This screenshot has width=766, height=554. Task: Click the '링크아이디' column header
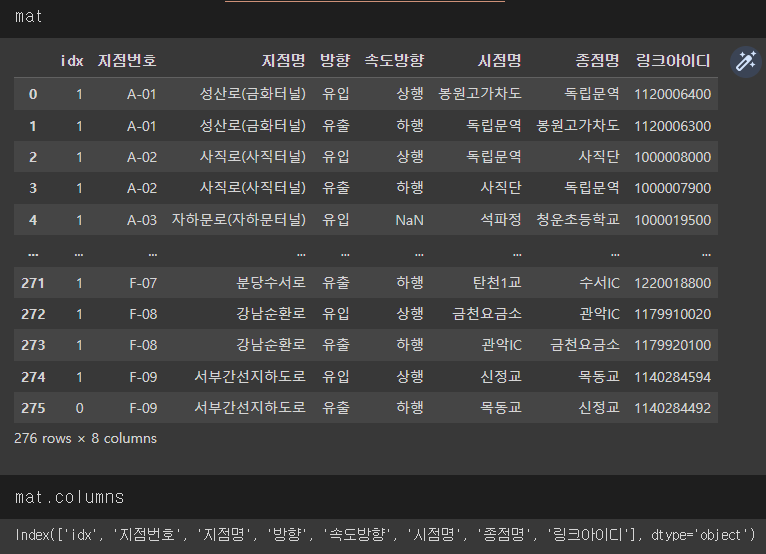coord(673,61)
